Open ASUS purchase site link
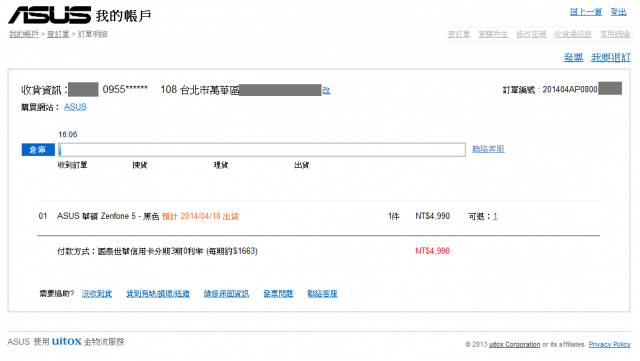The image size is (640, 361). (x=75, y=107)
